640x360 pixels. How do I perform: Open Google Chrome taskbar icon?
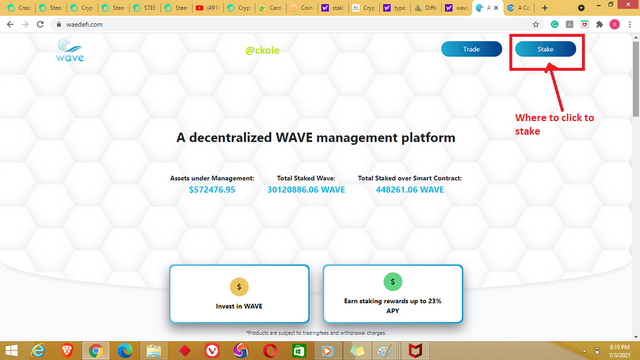[x=96, y=351]
